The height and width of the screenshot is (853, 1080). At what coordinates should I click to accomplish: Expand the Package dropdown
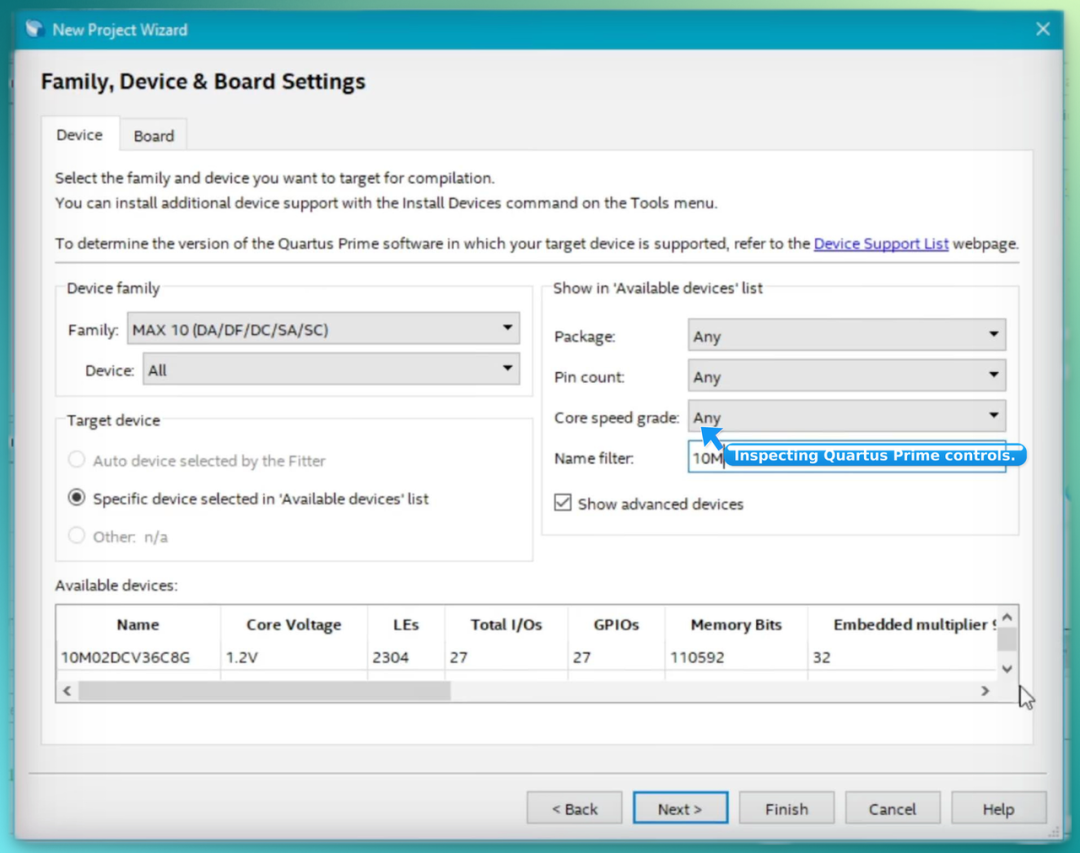[x=847, y=336]
